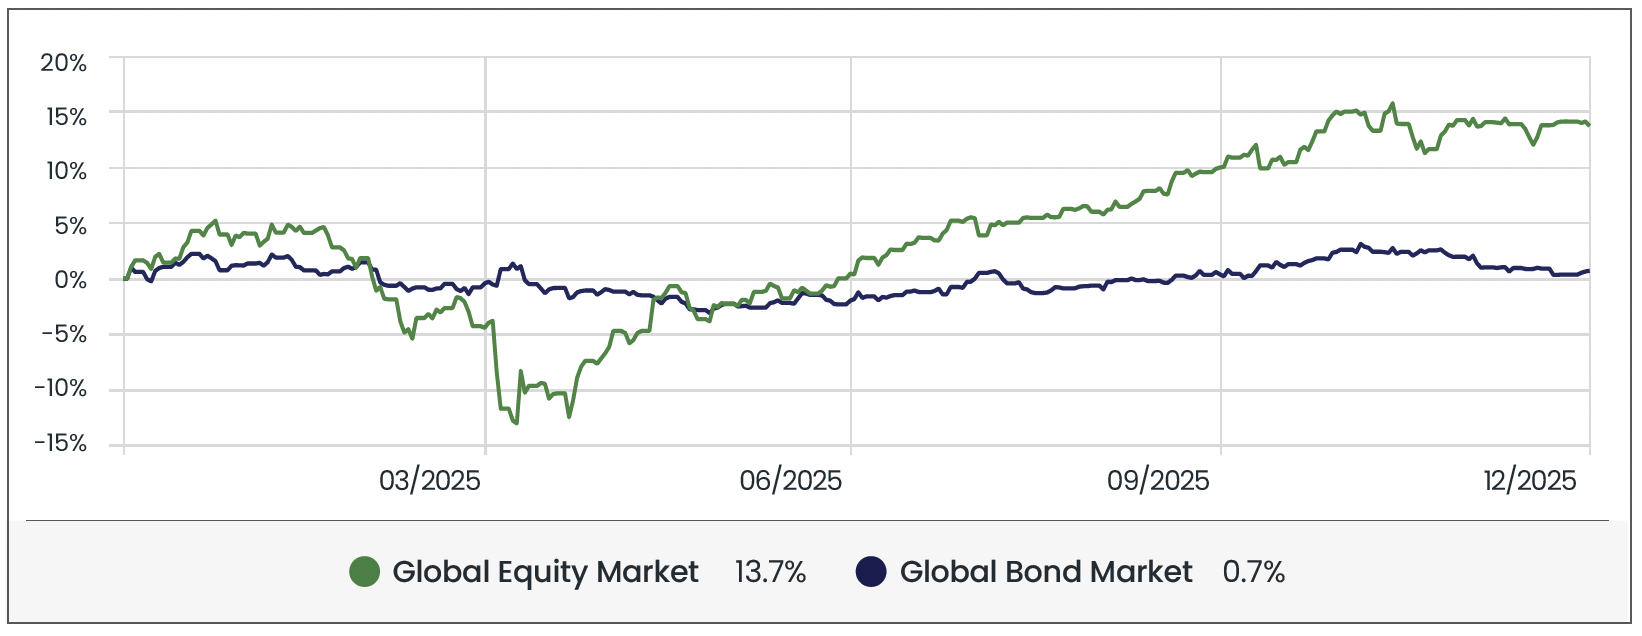Toggle the Global Bond Market legend label
This screenshot has height=636, width=1642.
coord(1046,572)
